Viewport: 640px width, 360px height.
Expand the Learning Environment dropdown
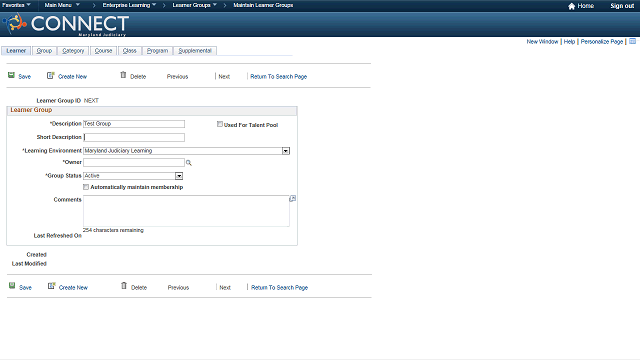[286, 151]
